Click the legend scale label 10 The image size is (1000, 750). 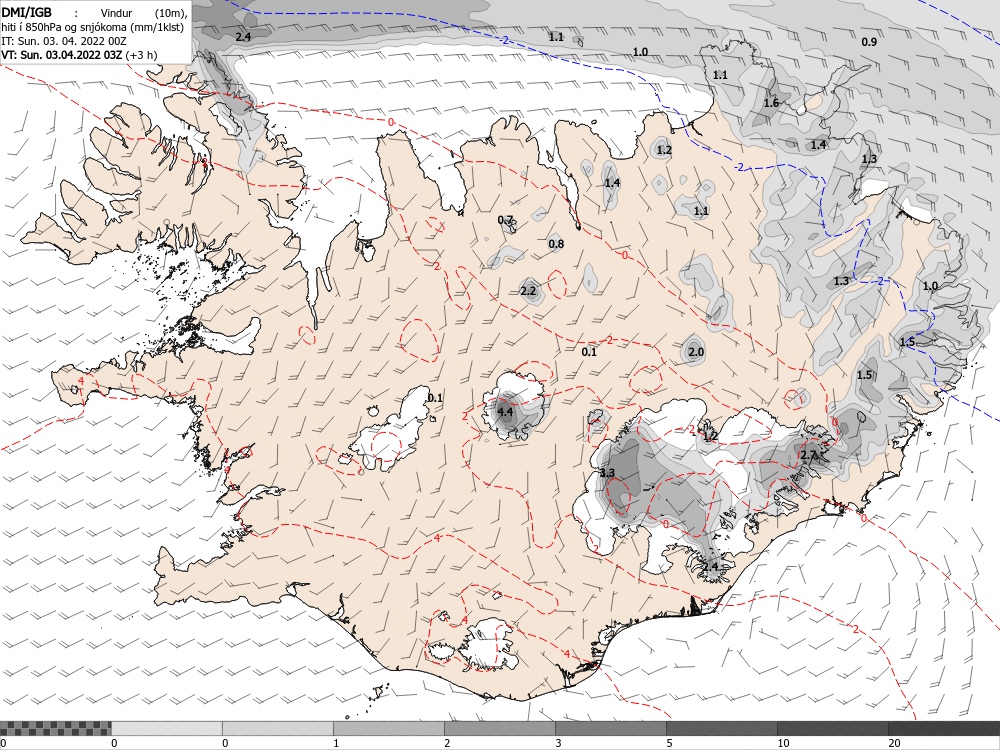click(783, 743)
